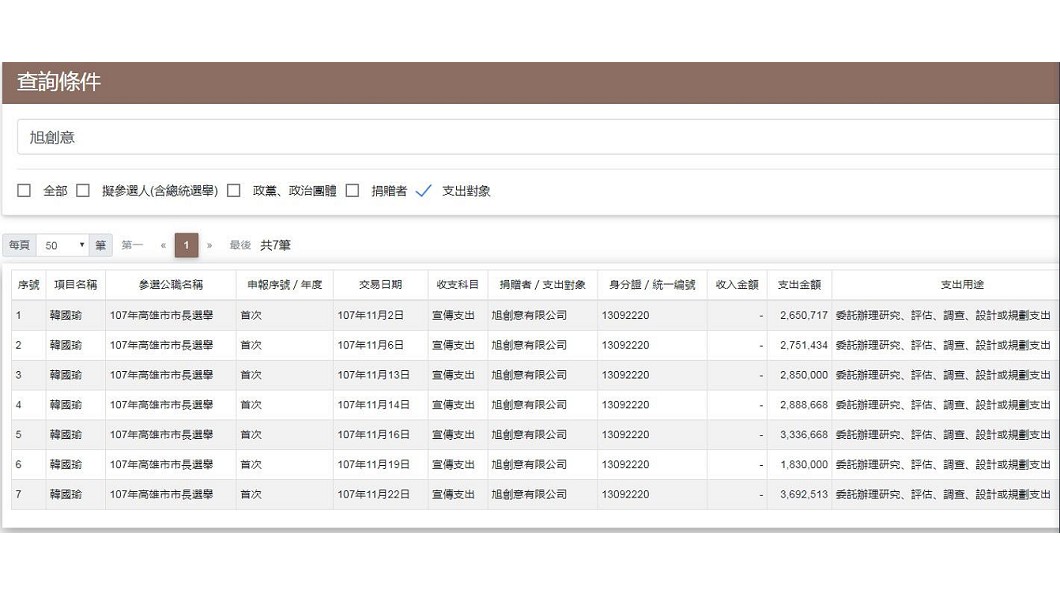The image size is (1060, 596).
Task: Click the 收入金額 column header
Action: (x=738, y=285)
